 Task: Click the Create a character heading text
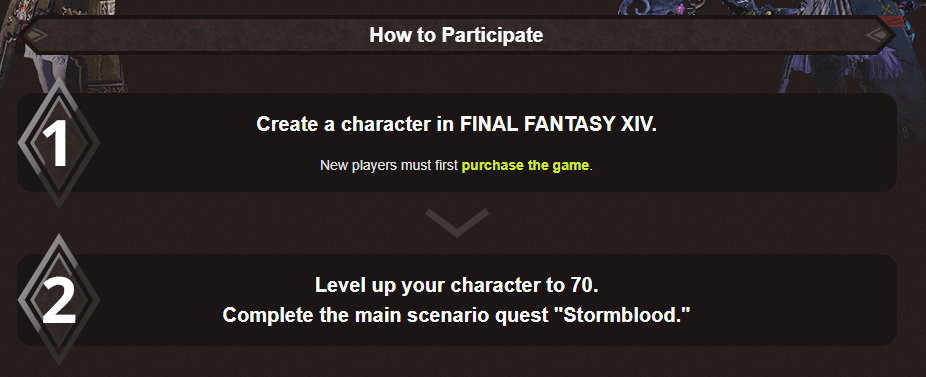point(457,125)
